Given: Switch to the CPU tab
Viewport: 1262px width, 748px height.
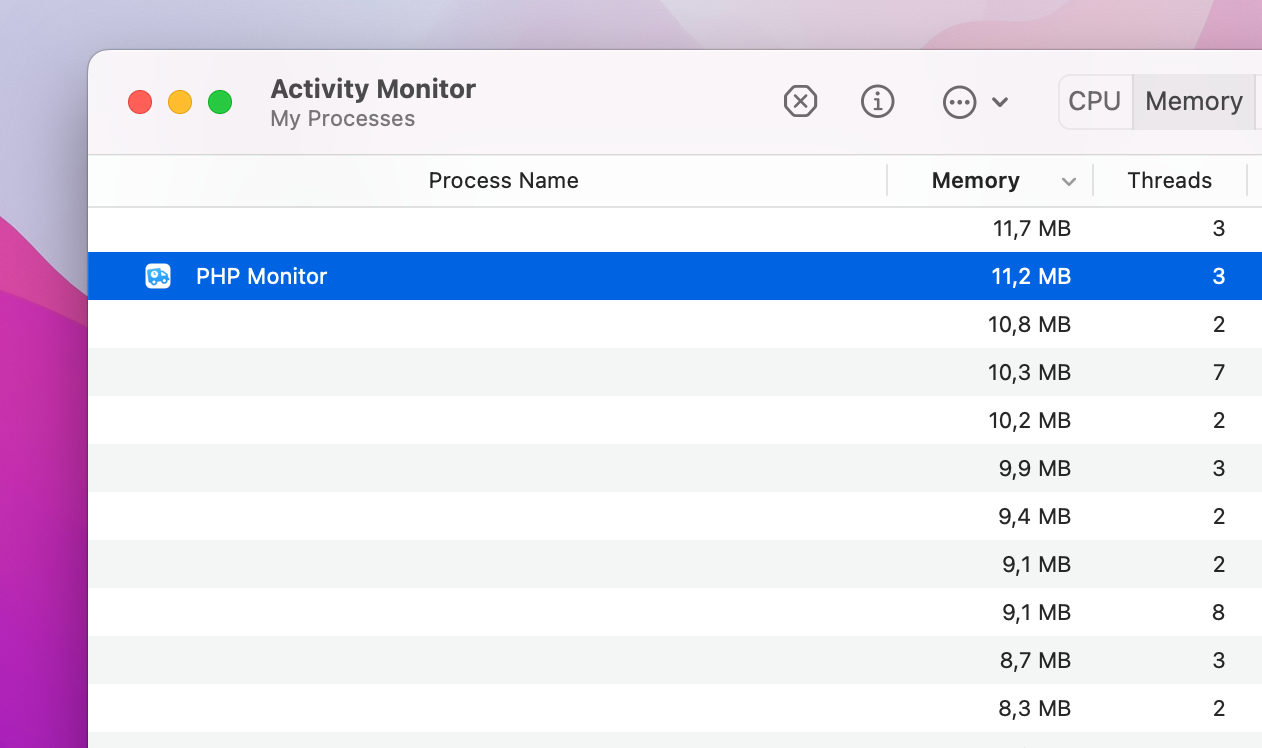Looking at the screenshot, I should click(1094, 101).
